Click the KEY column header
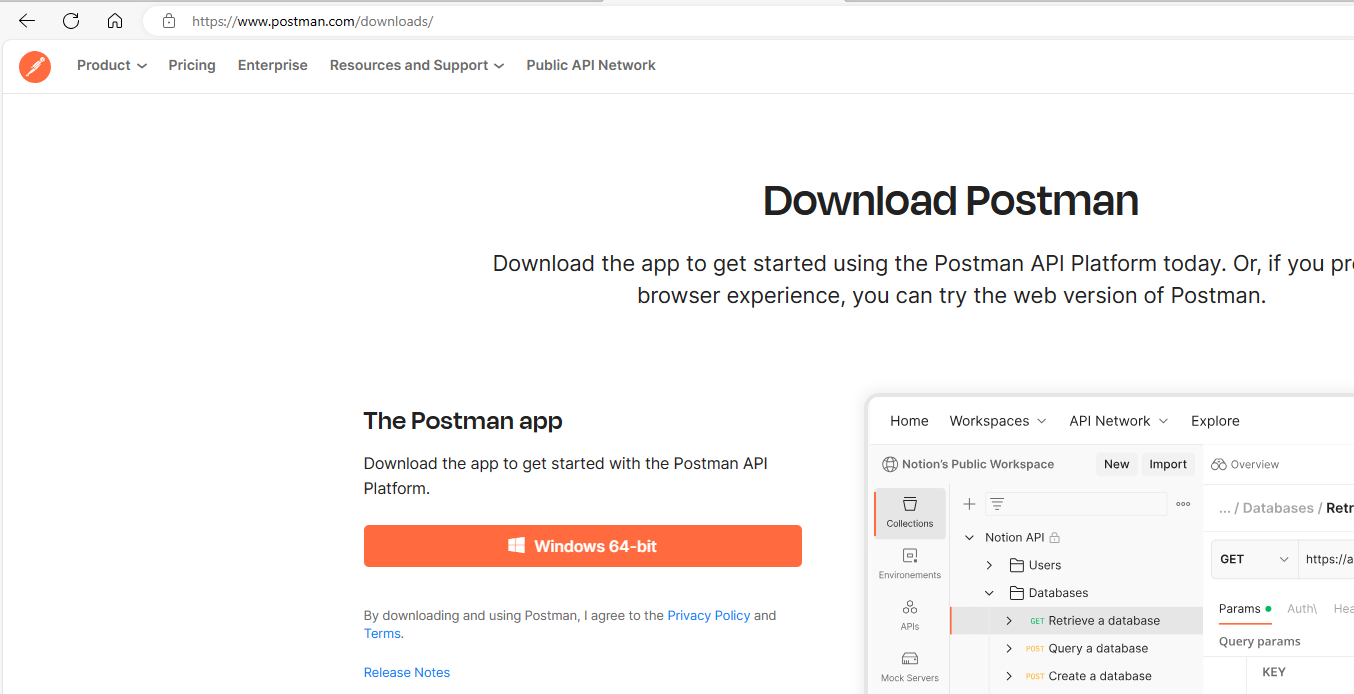The image size is (1354, 694). [1274, 672]
